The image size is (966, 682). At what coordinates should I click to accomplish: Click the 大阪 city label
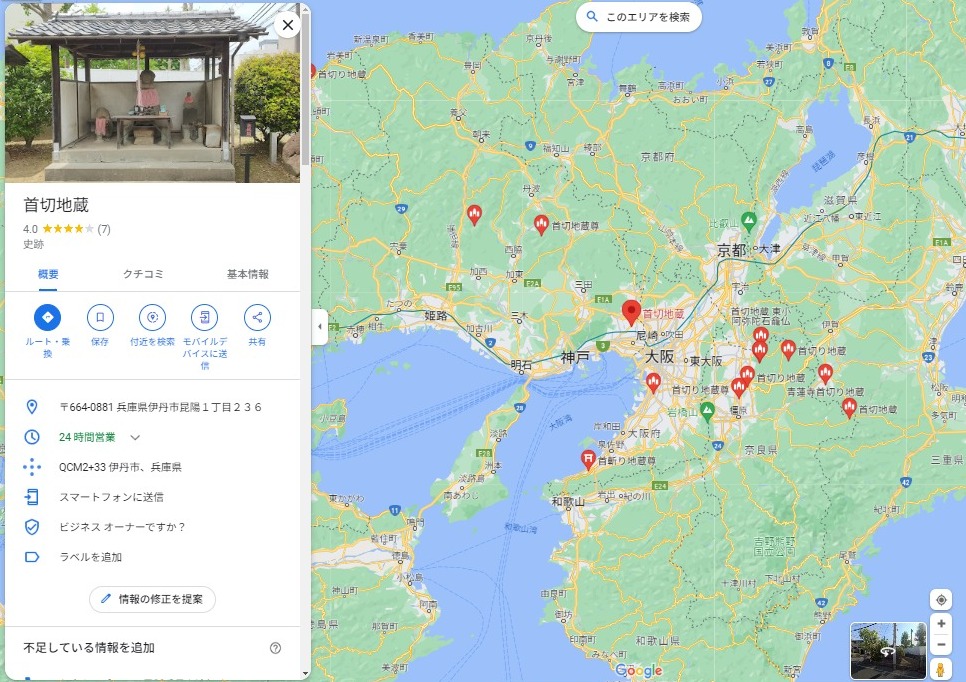659,357
